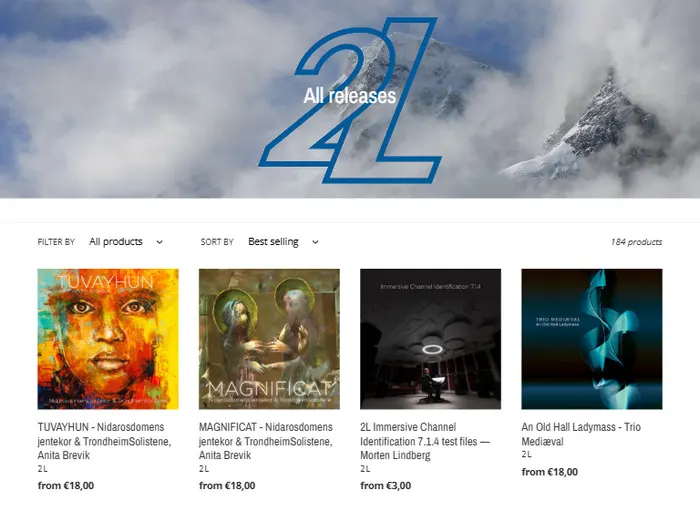
Task: Click the from €18,00 price under TUVAYHUN
Action: (66, 485)
